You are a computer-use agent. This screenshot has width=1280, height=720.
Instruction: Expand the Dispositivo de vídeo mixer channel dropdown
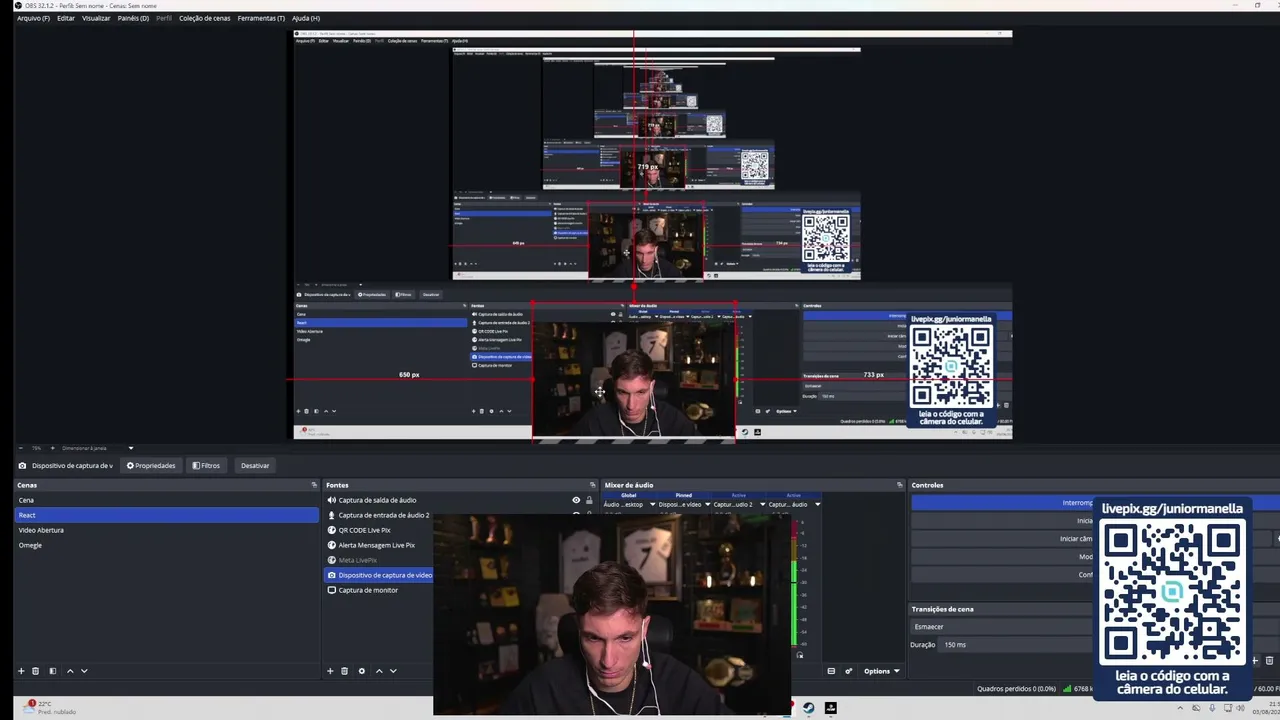tap(707, 504)
